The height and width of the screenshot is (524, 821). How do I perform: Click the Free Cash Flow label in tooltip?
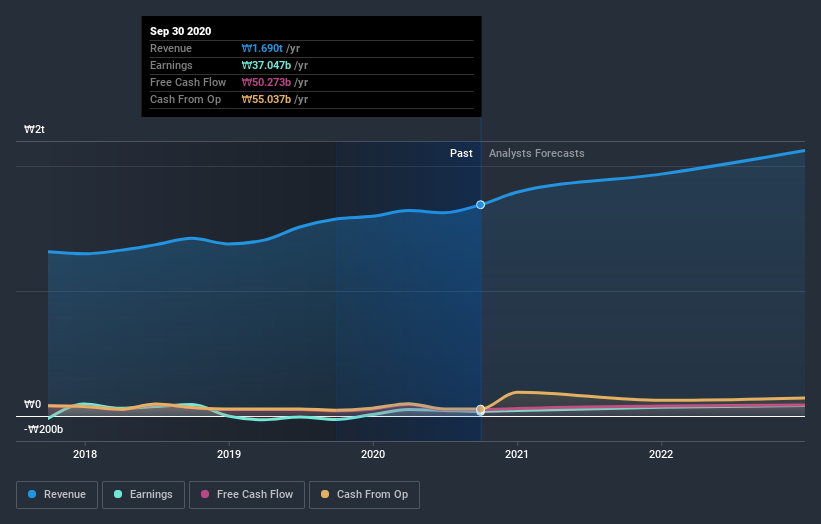[188, 82]
